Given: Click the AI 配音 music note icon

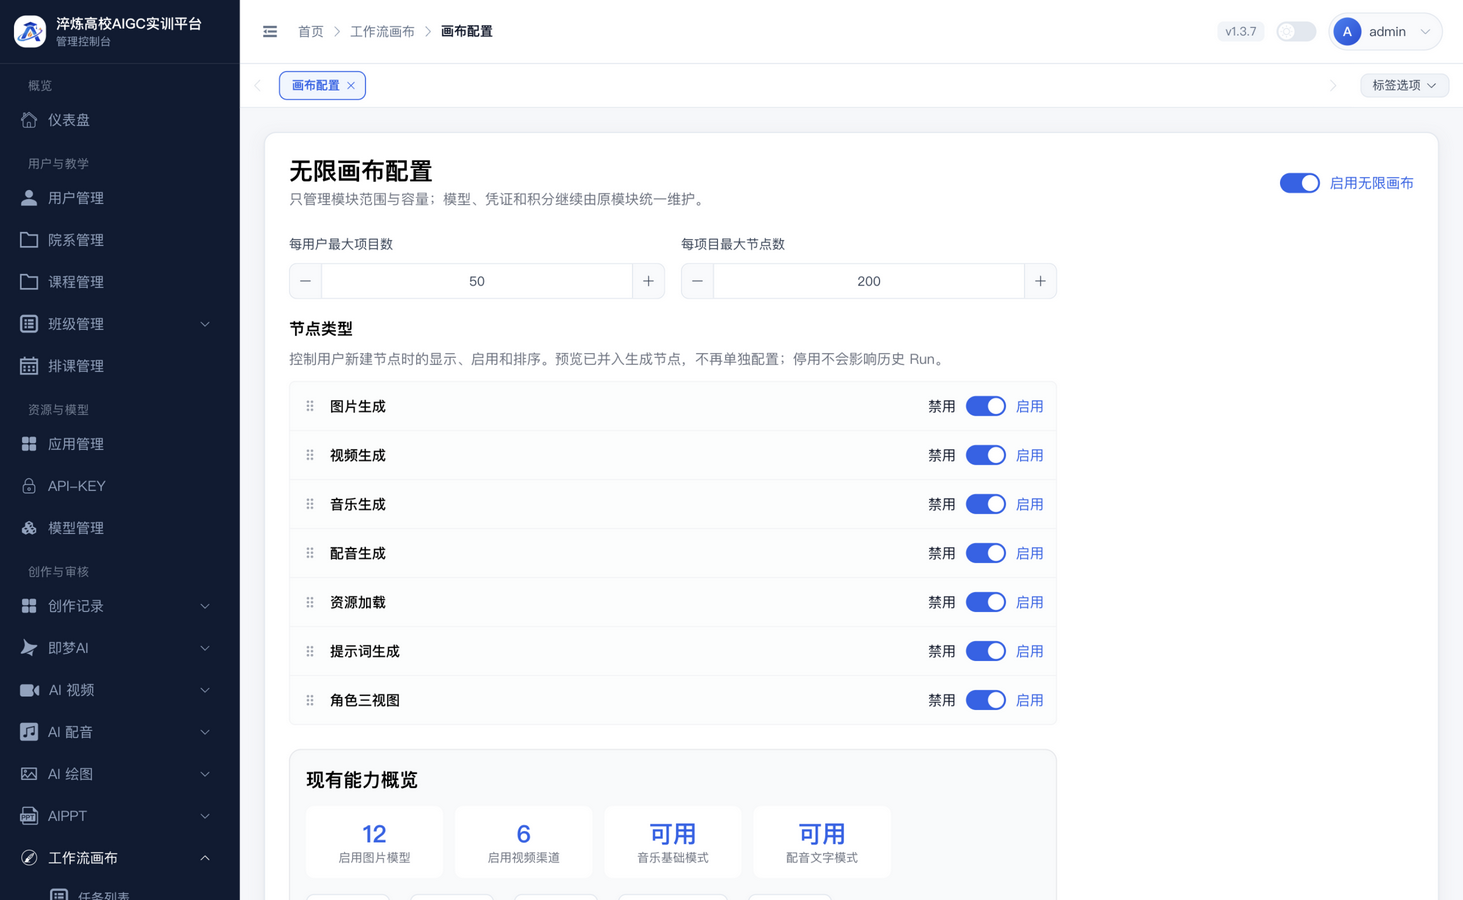Looking at the screenshot, I should [29, 732].
